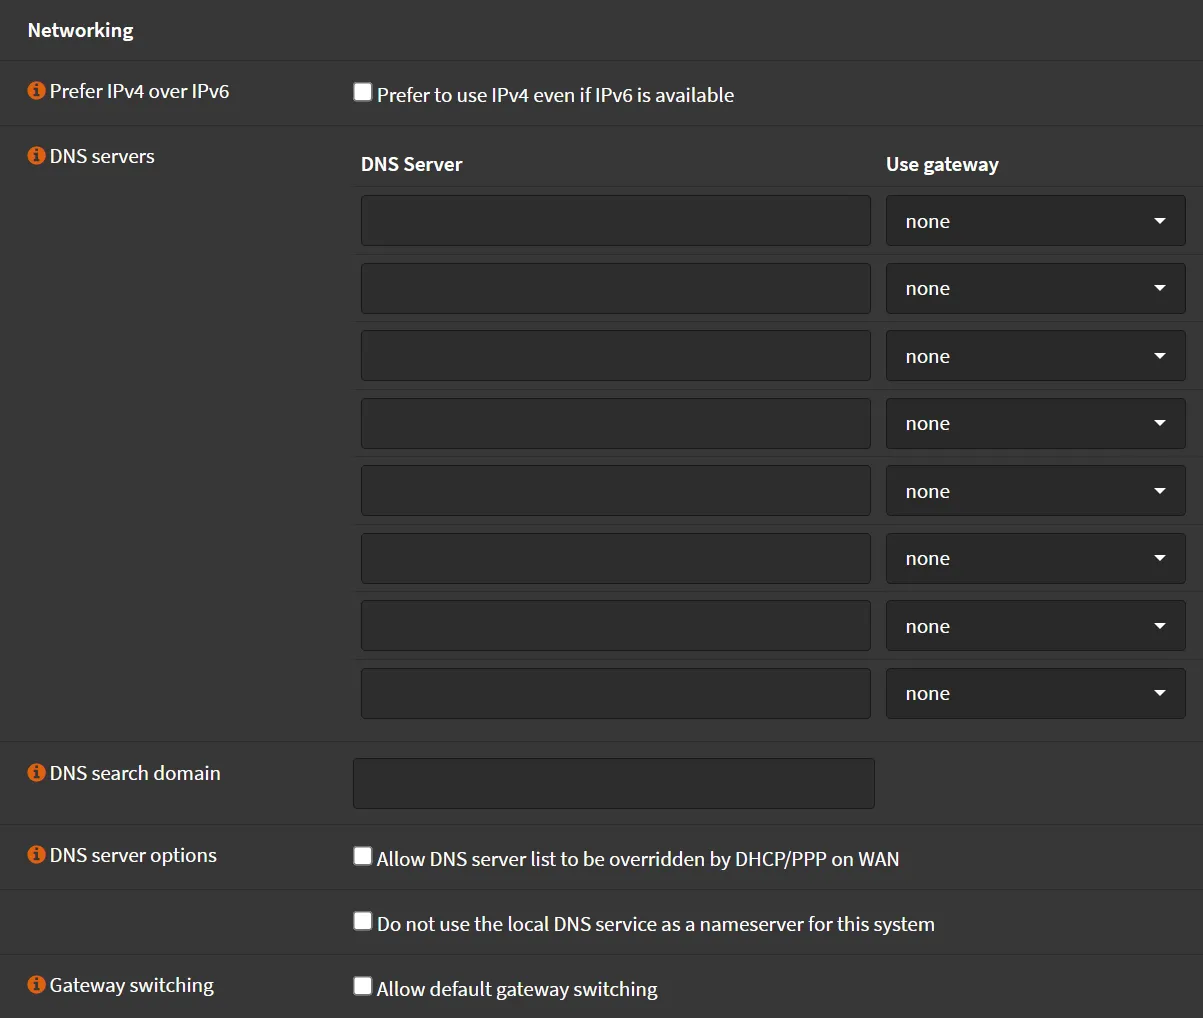The height and width of the screenshot is (1018, 1203).
Task: Click the third DNS Server entry box
Action: click(615, 355)
